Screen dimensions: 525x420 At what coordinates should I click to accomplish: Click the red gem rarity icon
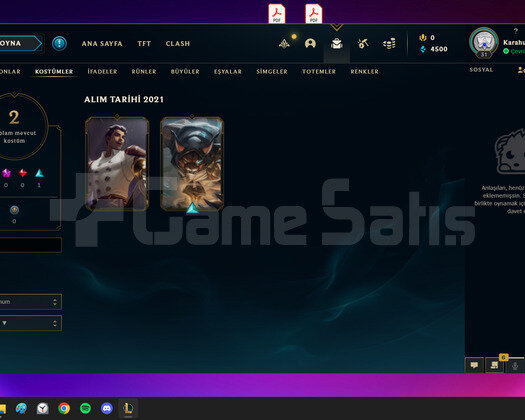pos(23,173)
